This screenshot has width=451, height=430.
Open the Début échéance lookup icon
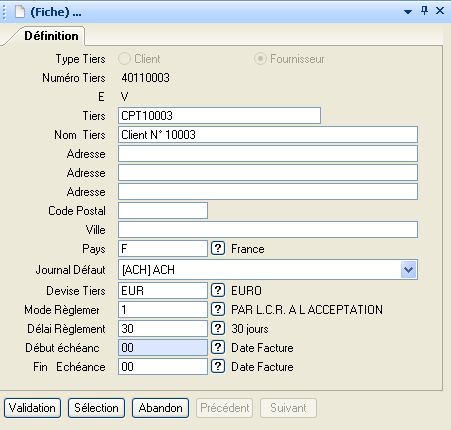(218, 347)
